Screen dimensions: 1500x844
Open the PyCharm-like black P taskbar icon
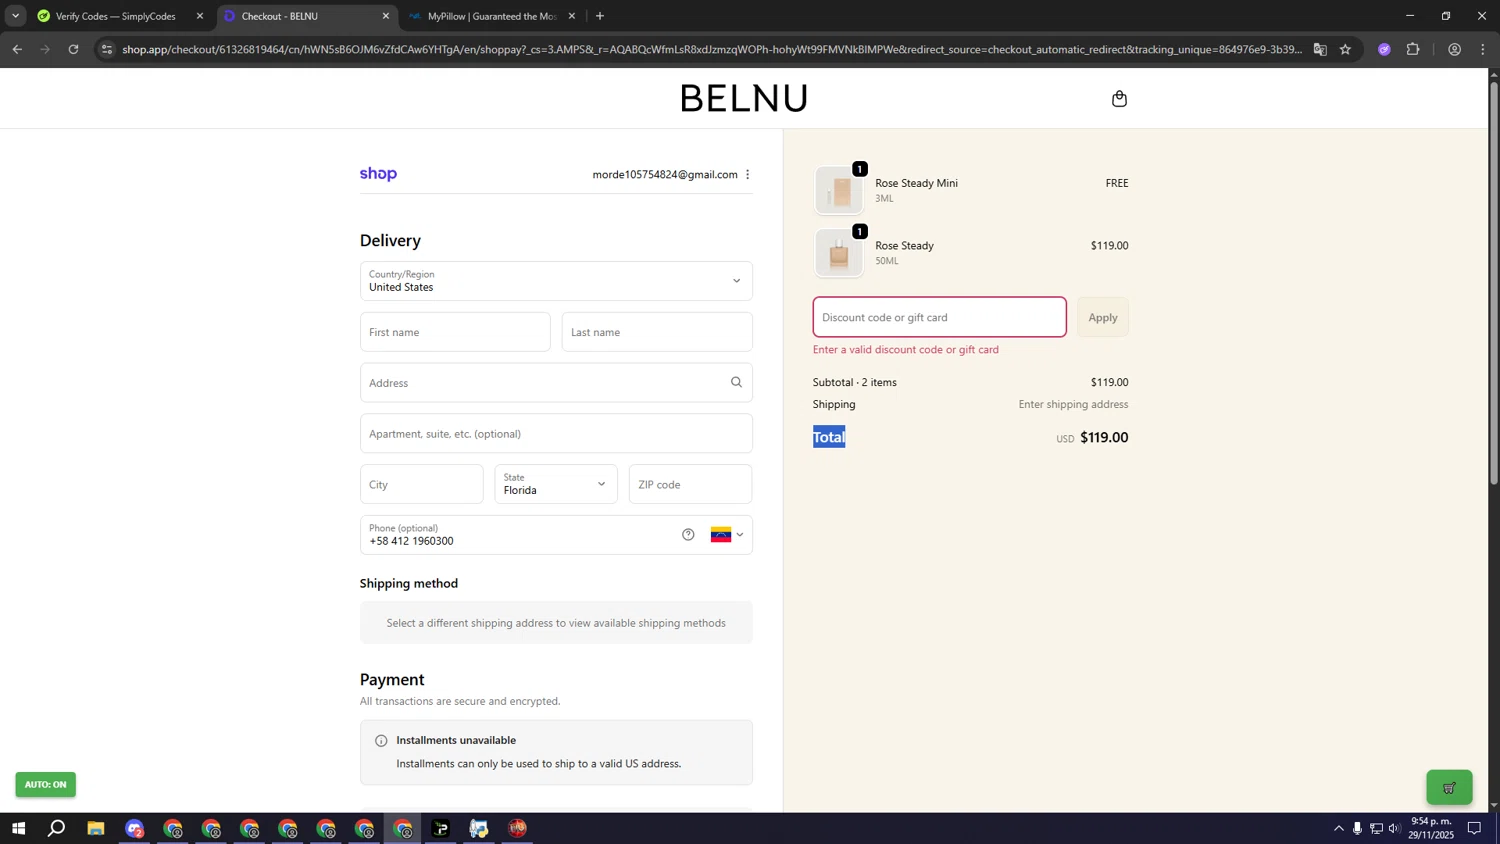(x=441, y=829)
